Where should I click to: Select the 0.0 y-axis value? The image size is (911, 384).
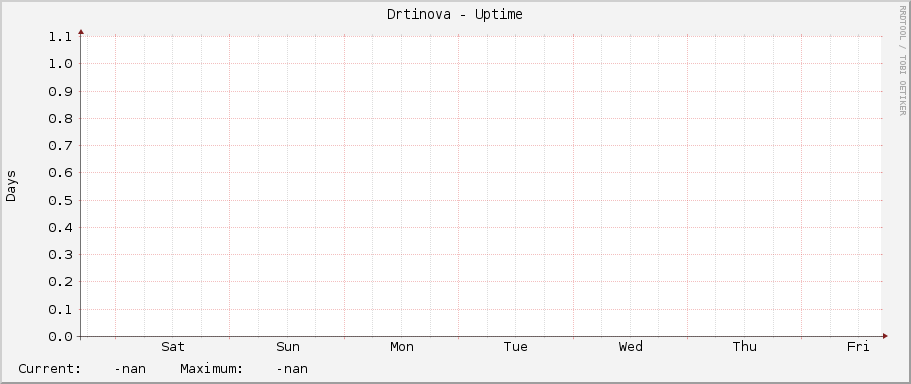coord(60,337)
